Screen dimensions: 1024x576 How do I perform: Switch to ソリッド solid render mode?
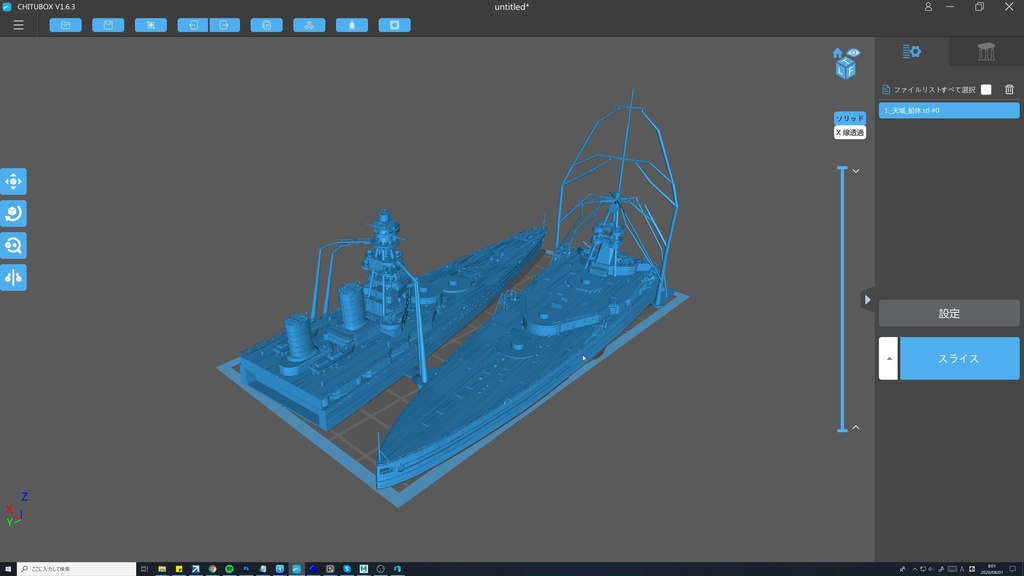click(x=850, y=118)
